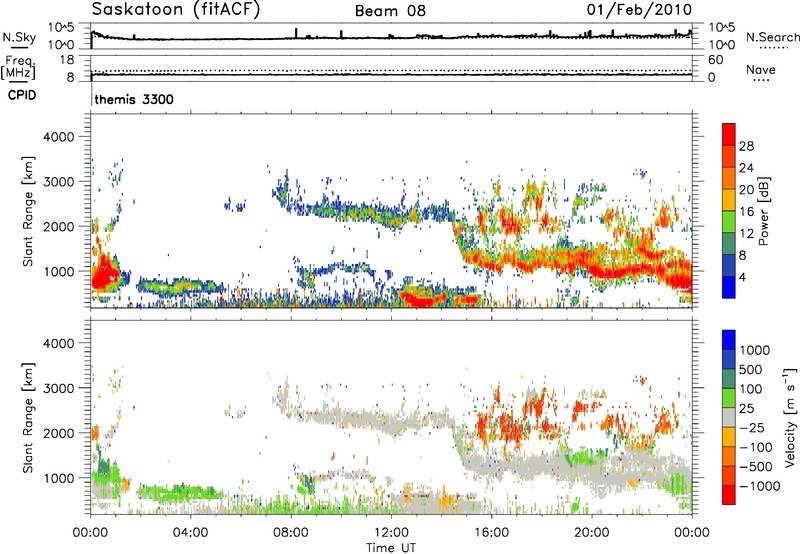The image size is (800, 554).
Task: Pick the bottom red segment of Velocity colorbar
Action: tap(729, 495)
